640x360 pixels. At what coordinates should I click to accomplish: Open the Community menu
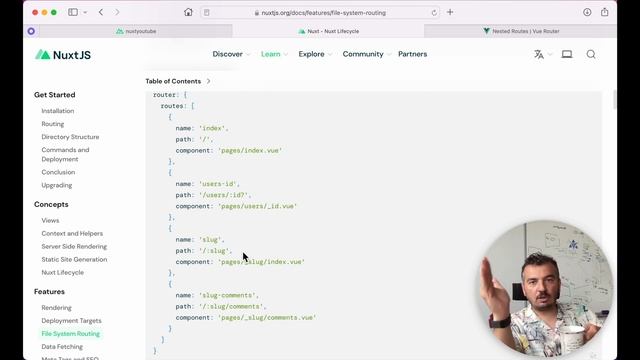tap(367, 54)
